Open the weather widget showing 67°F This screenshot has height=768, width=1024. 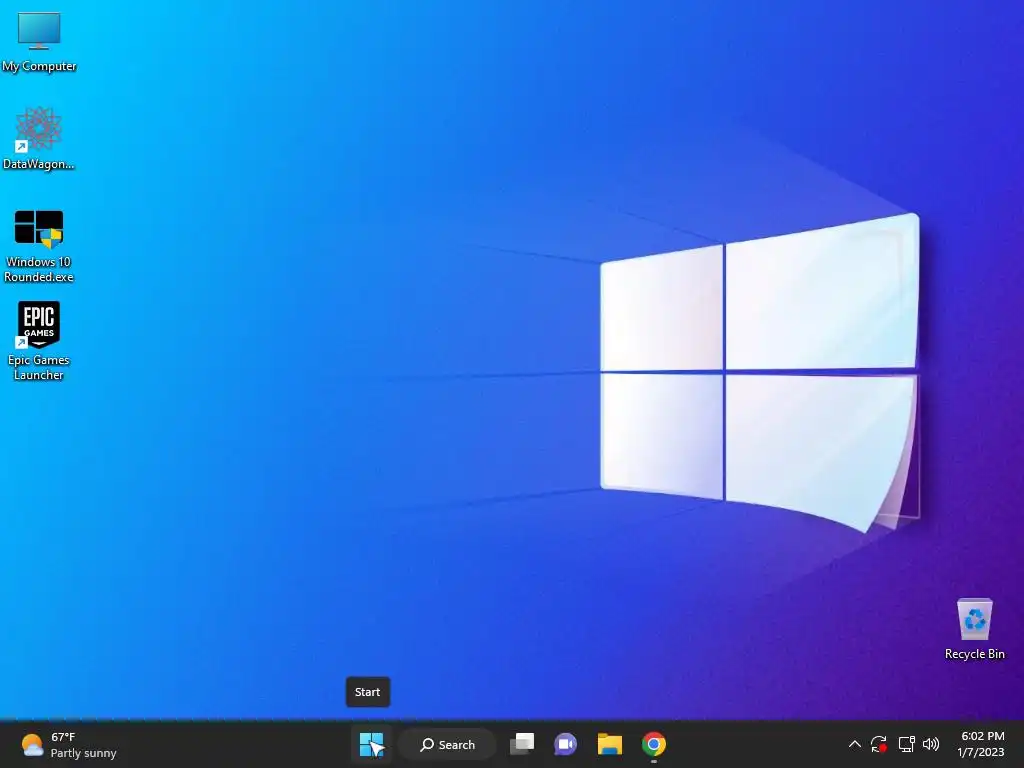click(69, 744)
